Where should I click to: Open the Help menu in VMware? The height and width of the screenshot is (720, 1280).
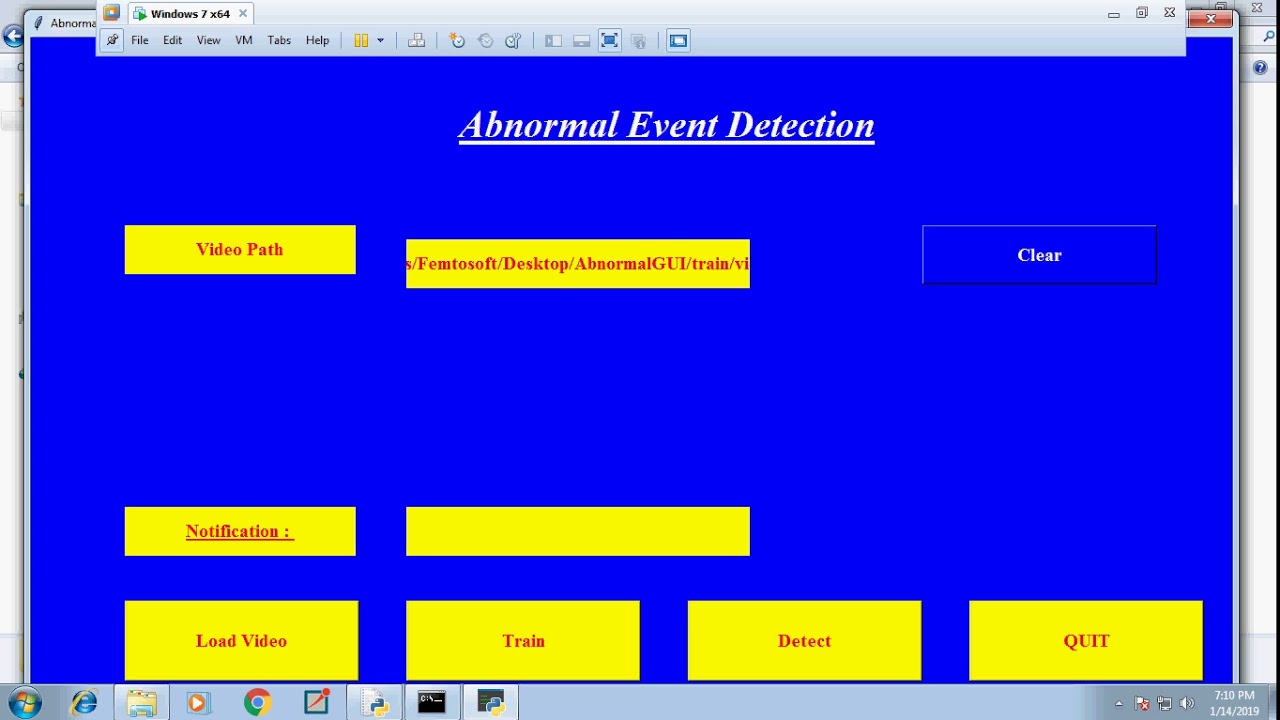coord(317,41)
